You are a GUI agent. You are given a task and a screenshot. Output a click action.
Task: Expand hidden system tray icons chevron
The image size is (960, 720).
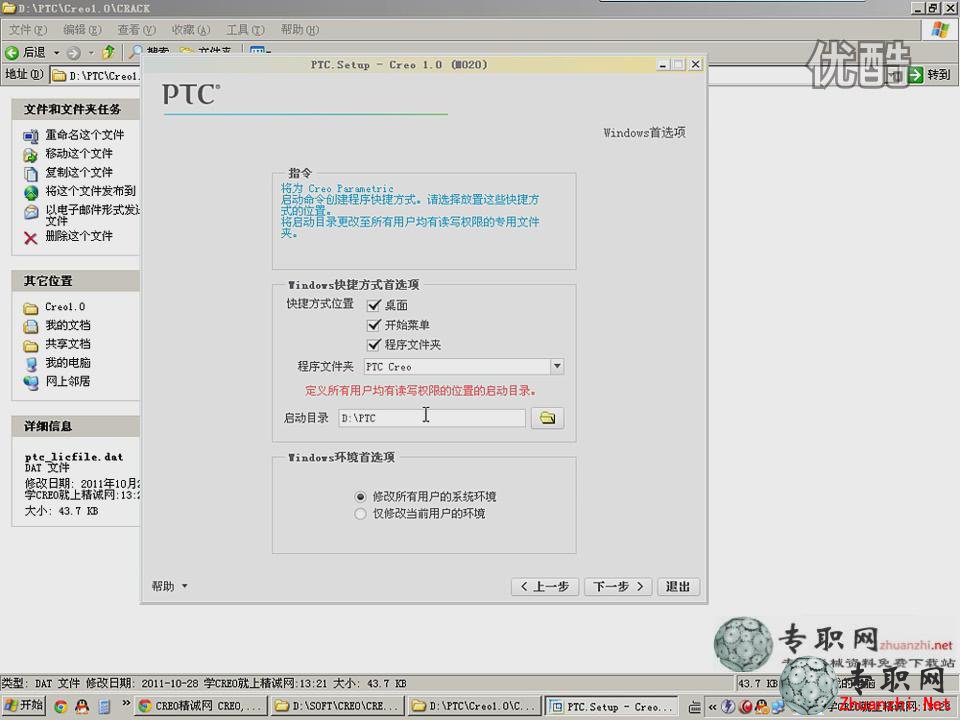pyautogui.click(x=712, y=707)
